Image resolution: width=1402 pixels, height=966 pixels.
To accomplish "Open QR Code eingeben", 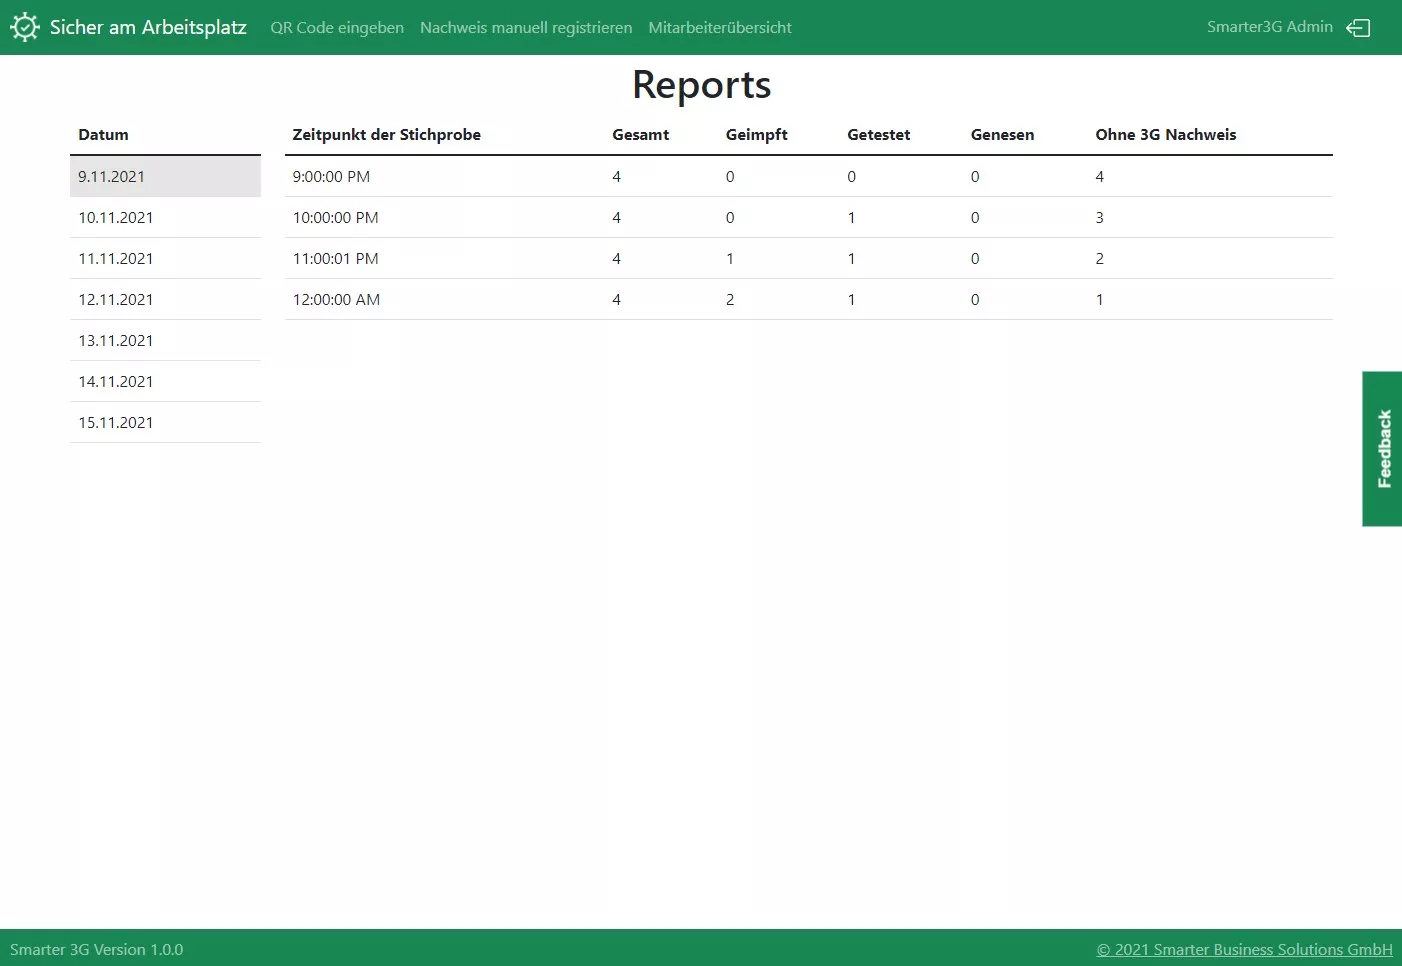I will click(337, 27).
